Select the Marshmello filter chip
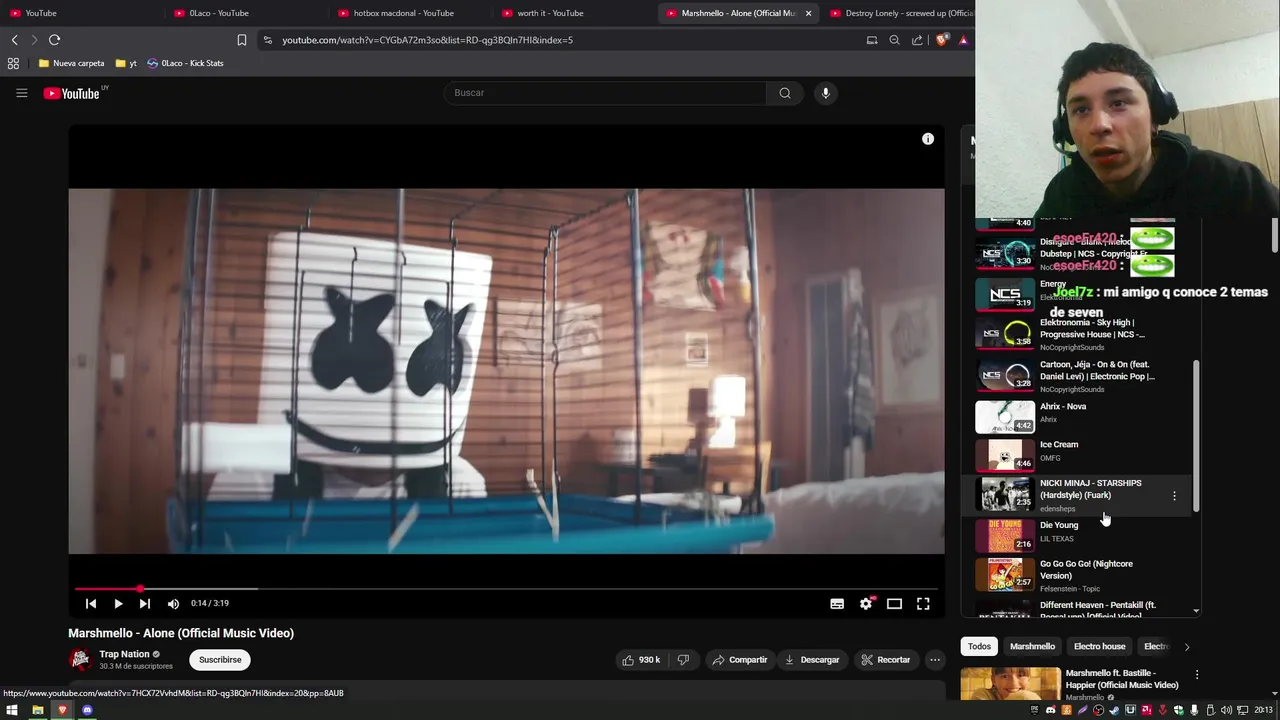The image size is (1280, 720). (x=1032, y=647)
